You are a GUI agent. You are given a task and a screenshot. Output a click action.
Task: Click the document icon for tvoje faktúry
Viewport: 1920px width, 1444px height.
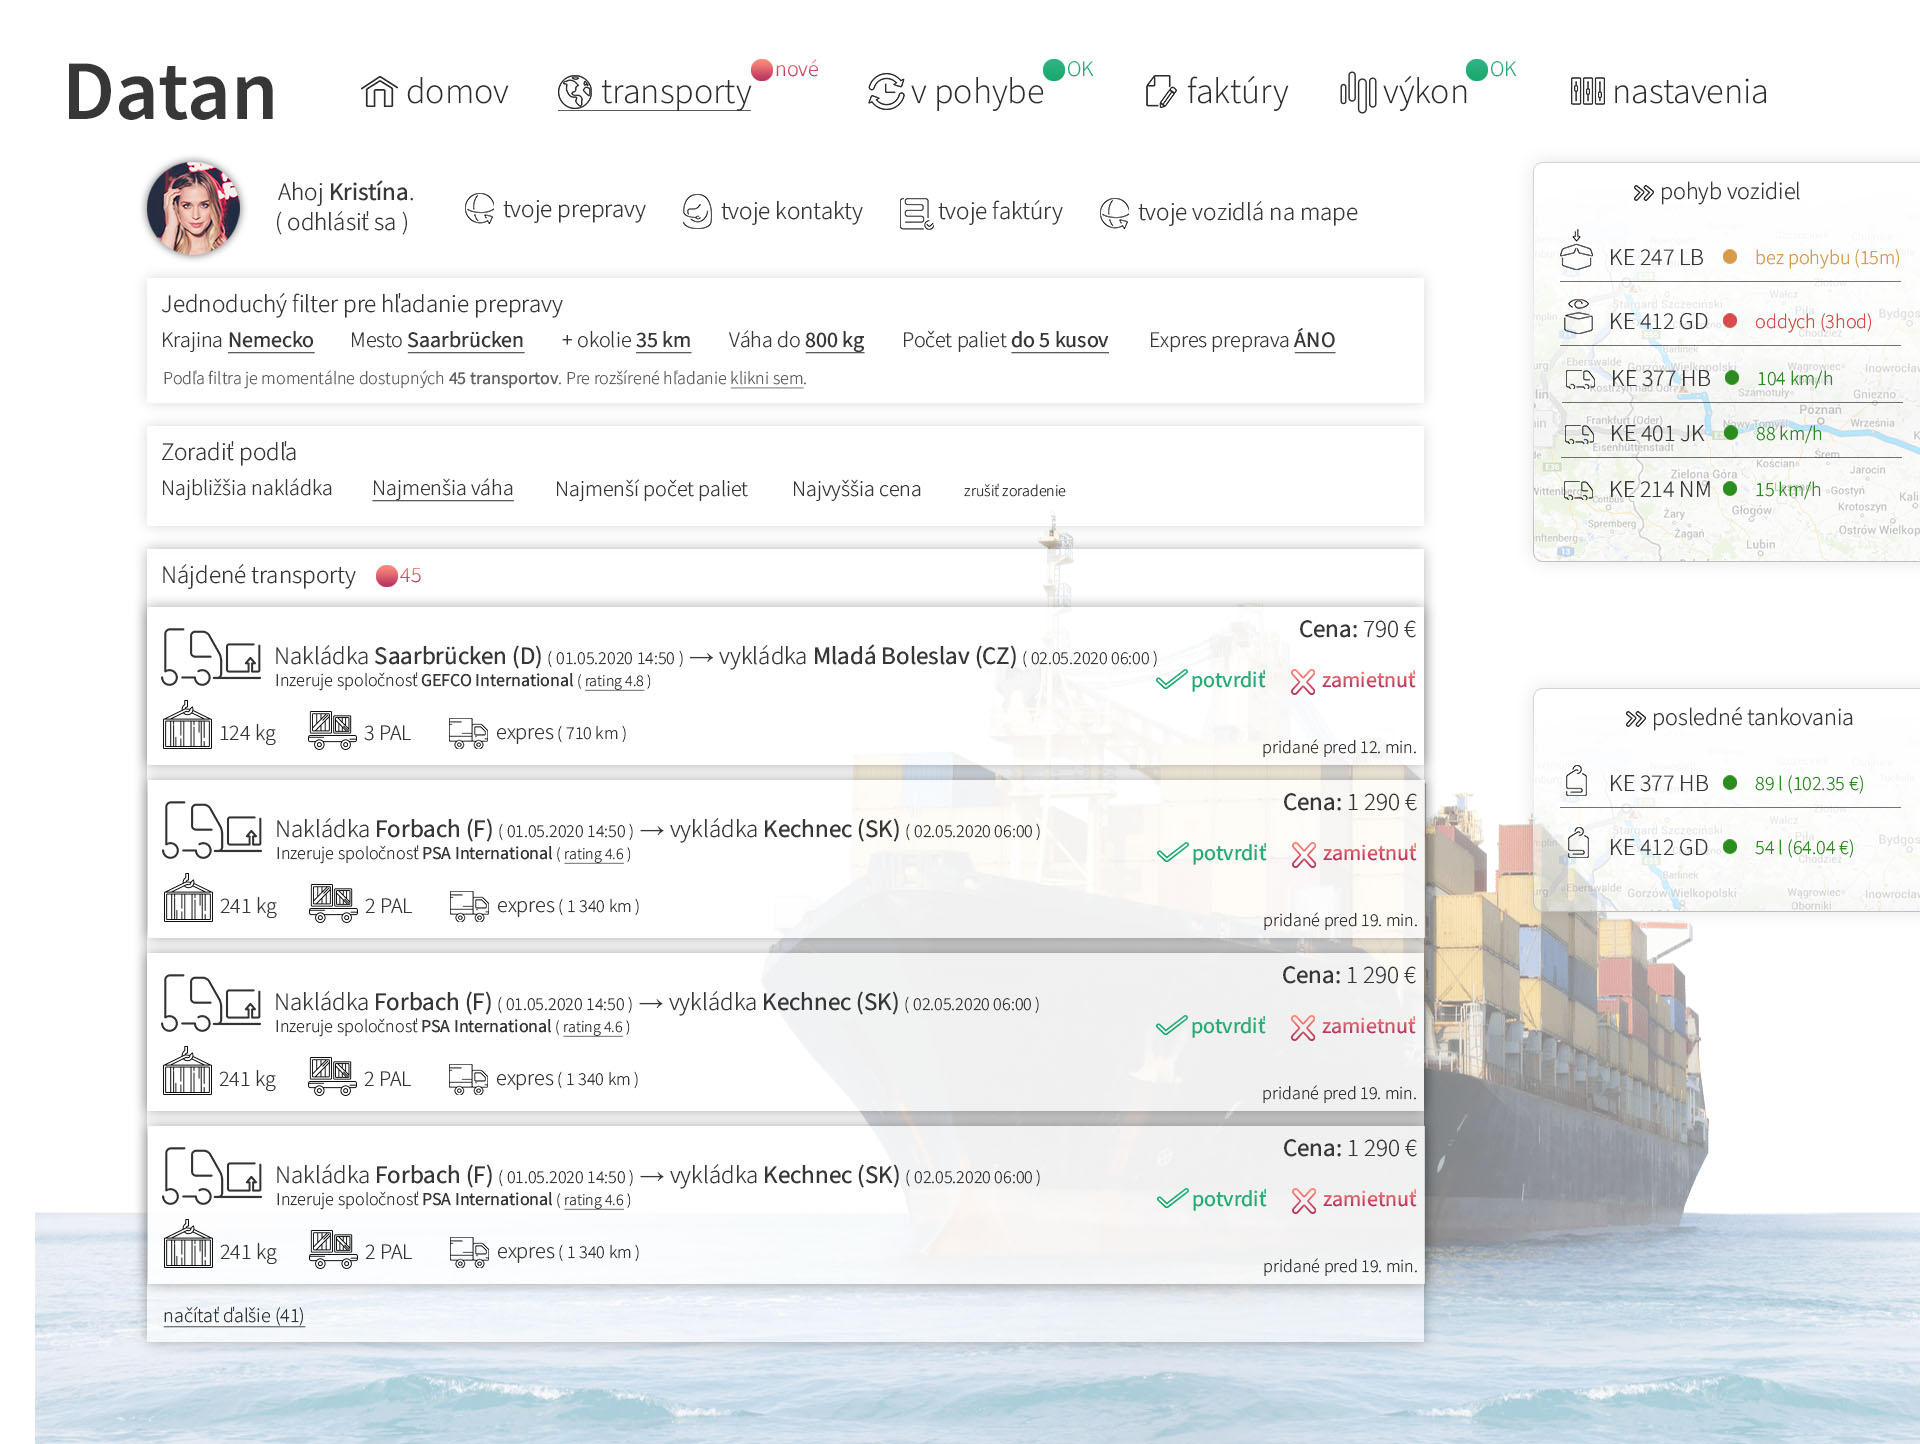pyautogui.click(x=916, y=212)
